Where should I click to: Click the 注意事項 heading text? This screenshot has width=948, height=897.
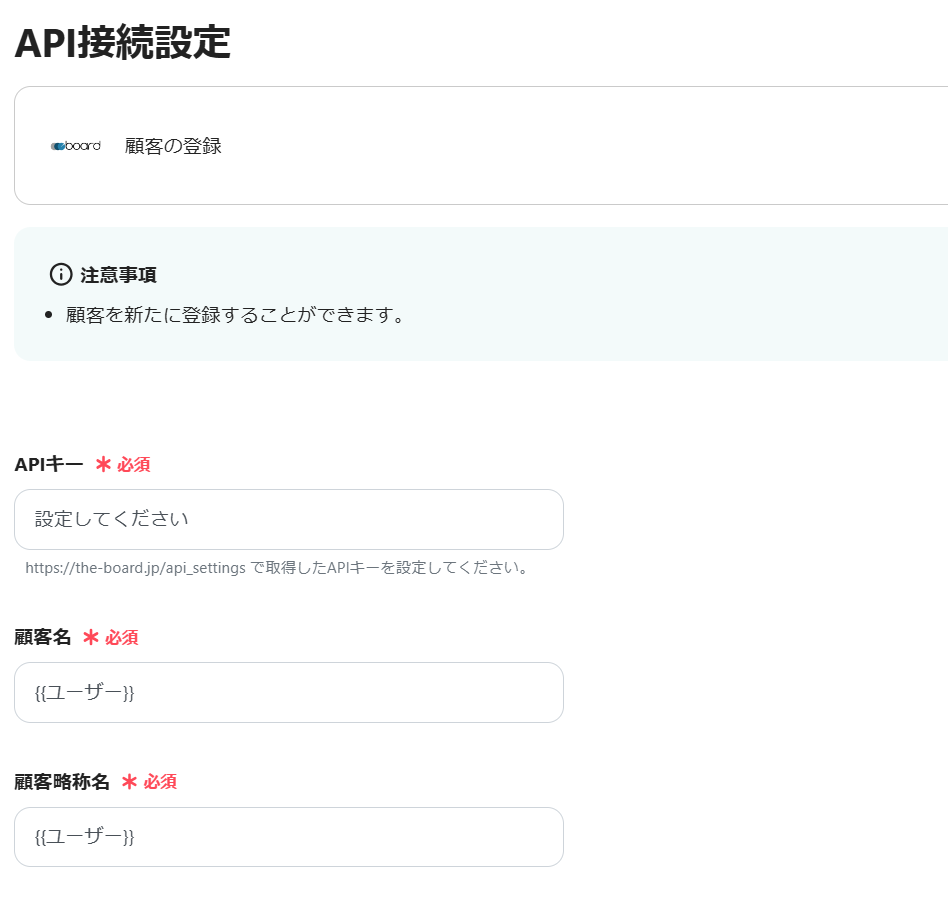click(118, 275)
